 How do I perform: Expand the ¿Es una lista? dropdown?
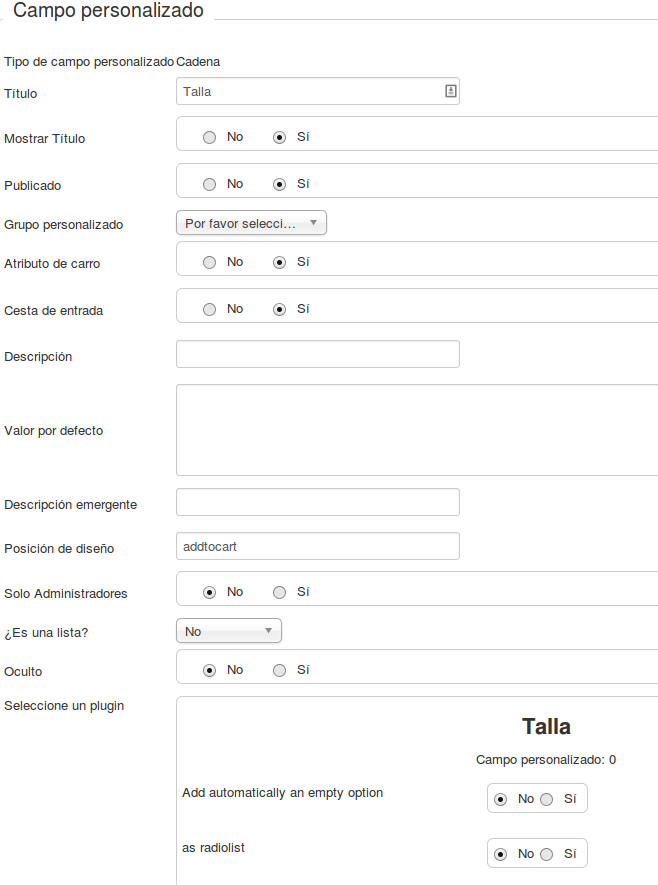click(229, 631)
